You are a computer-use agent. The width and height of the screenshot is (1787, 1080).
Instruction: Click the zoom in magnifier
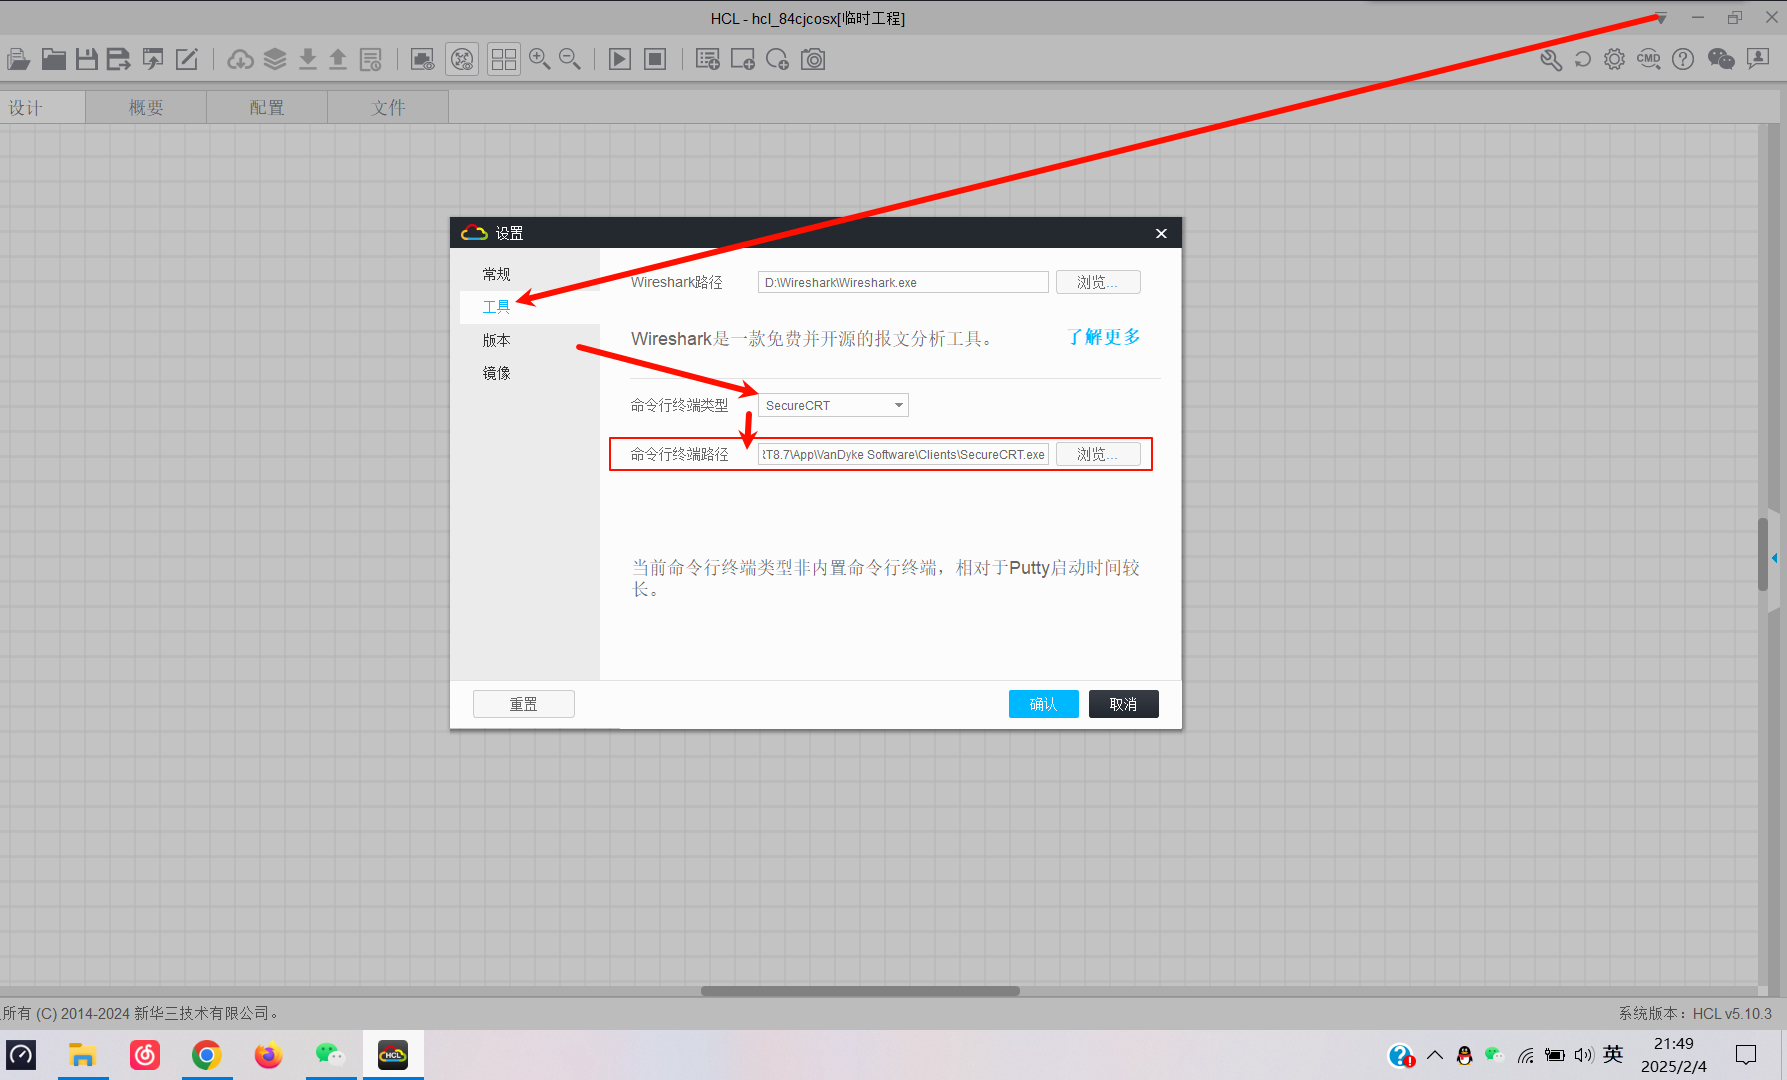[x=540, y=59]
